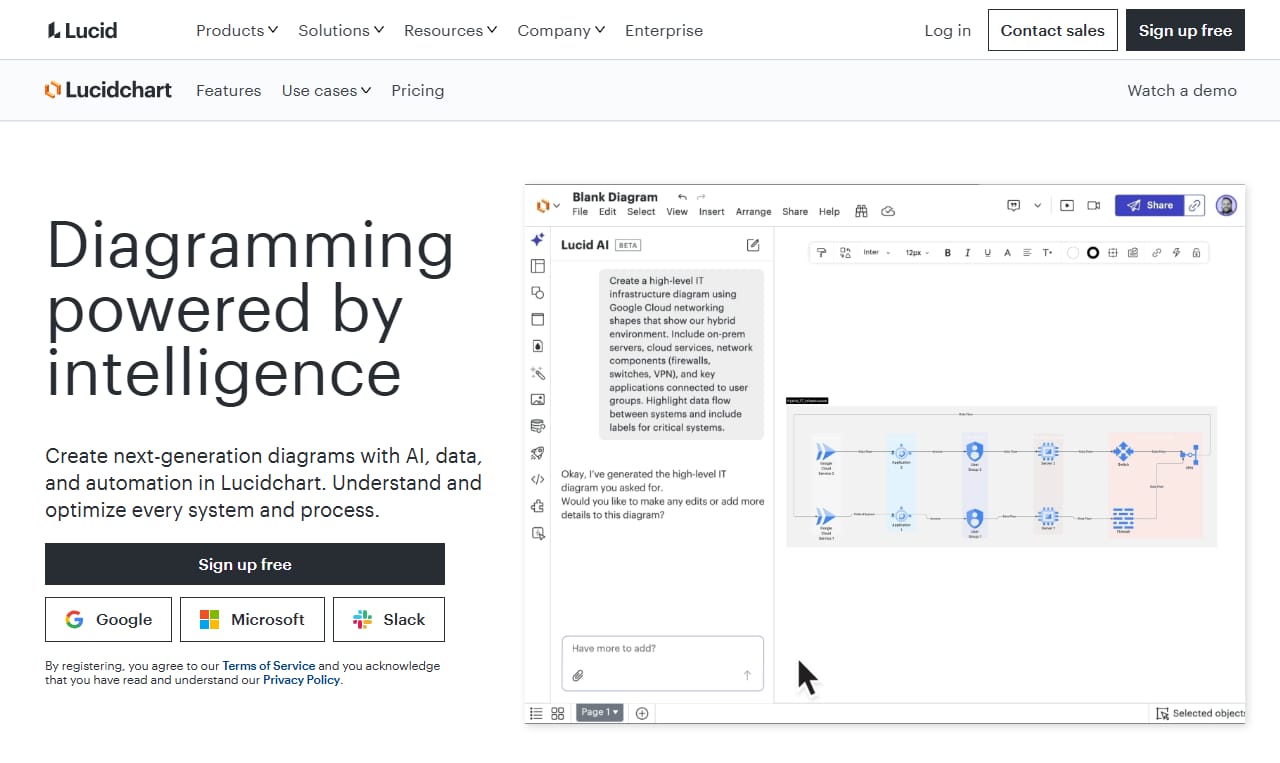
Task: Toggle Bold in the formatting toolbar
Action: click(948, 253)
